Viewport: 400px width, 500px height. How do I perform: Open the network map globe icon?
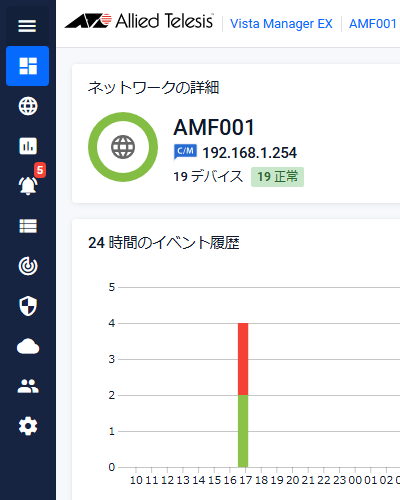pos(28,106)
